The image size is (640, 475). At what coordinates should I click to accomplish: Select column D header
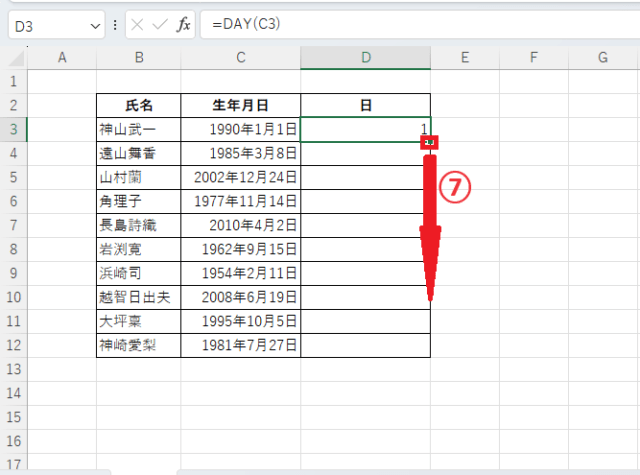[x=365, y=58]
